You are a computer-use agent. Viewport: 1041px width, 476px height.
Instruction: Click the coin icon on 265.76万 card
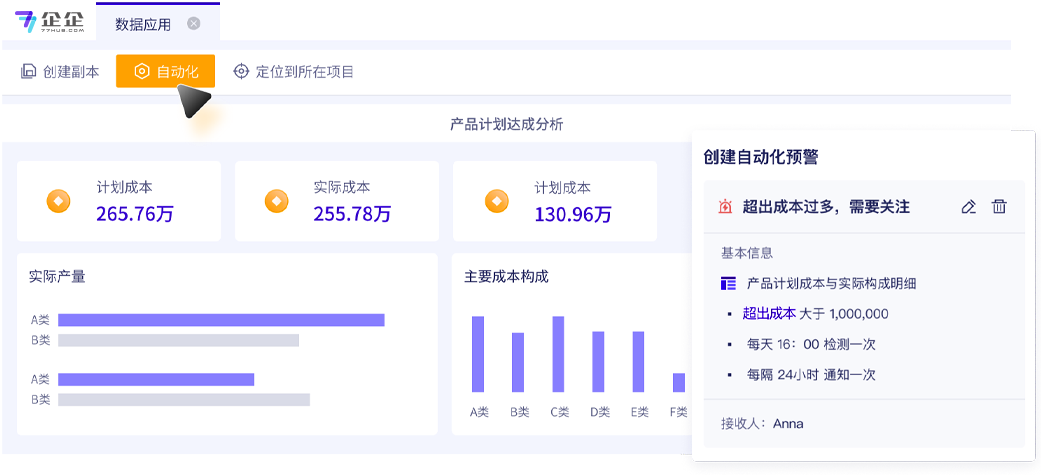pyautogui.click(x=59, y=201)
